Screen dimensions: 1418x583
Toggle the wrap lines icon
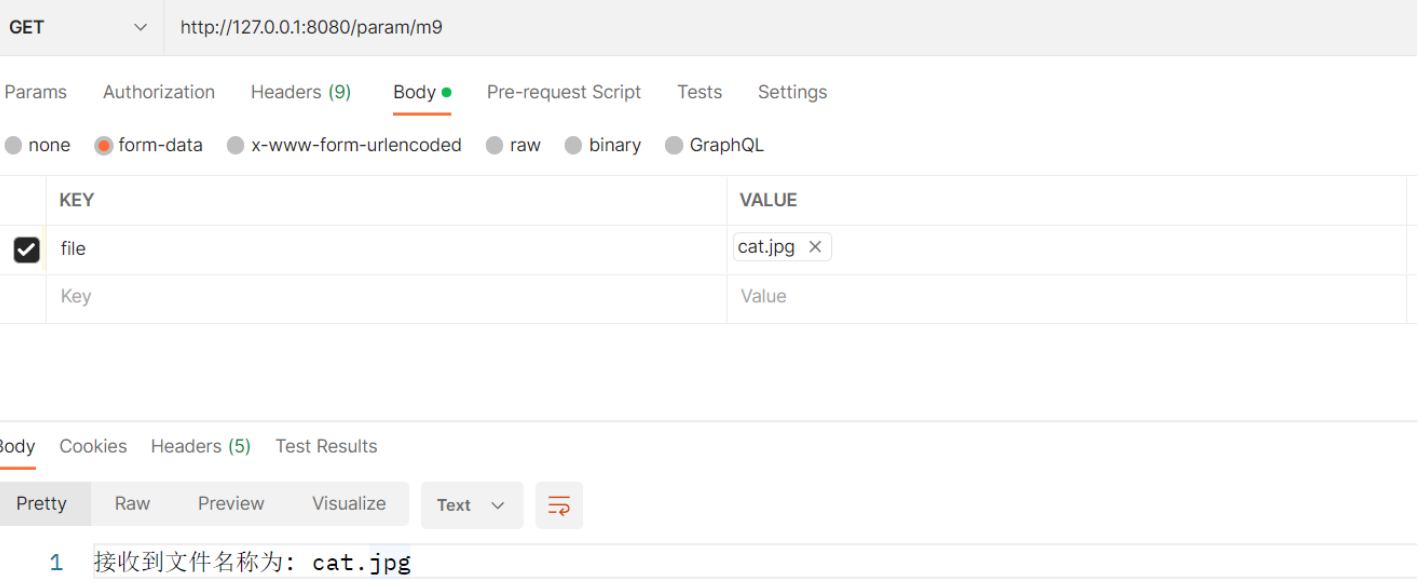559,505
